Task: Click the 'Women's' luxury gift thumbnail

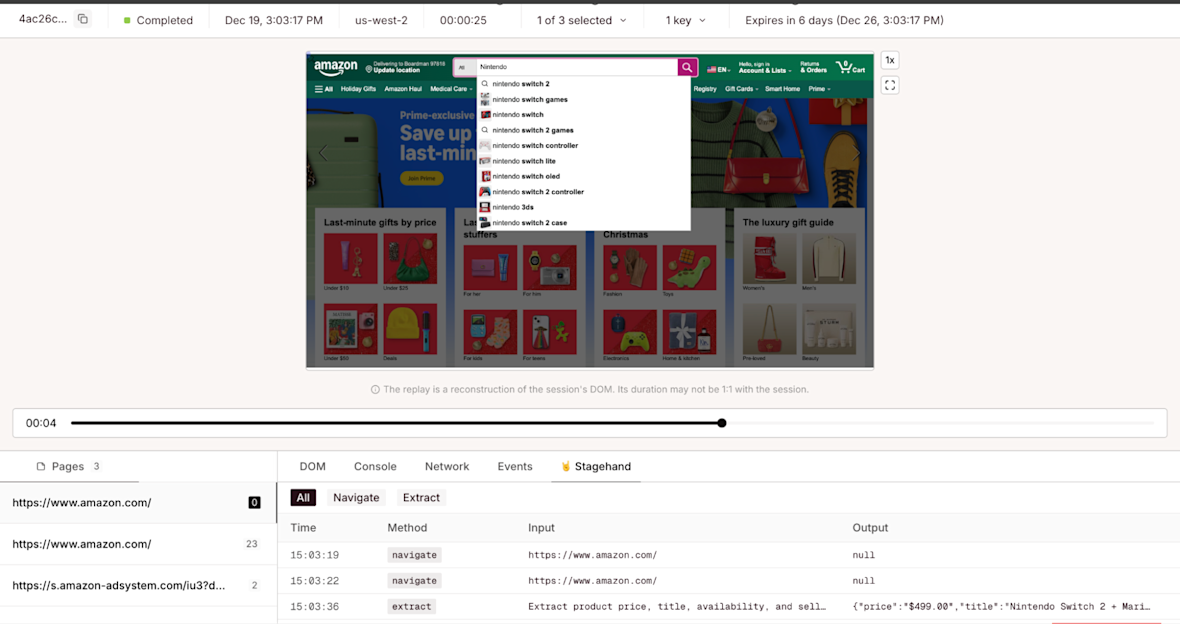Action: (x=769, y=258)
